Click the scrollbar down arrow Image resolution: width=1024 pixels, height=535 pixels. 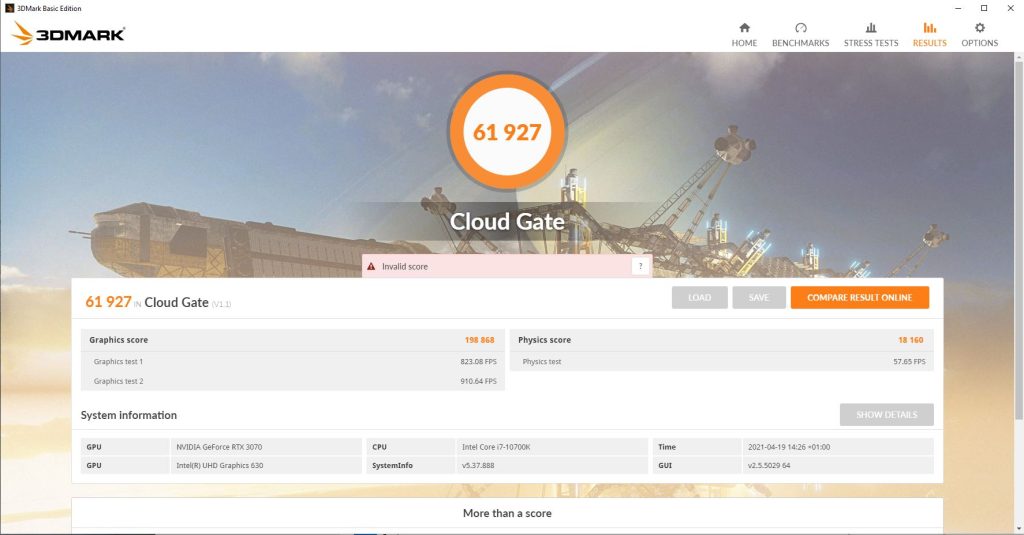[1019, 528]
